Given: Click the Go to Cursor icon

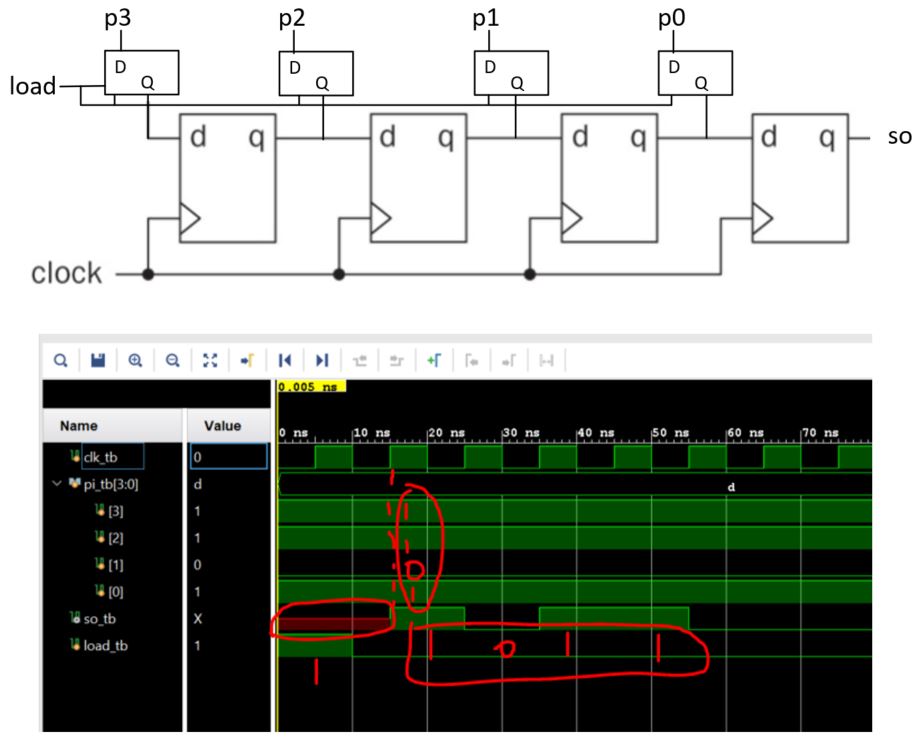Looking at the screenshot, I should (247, 359).
